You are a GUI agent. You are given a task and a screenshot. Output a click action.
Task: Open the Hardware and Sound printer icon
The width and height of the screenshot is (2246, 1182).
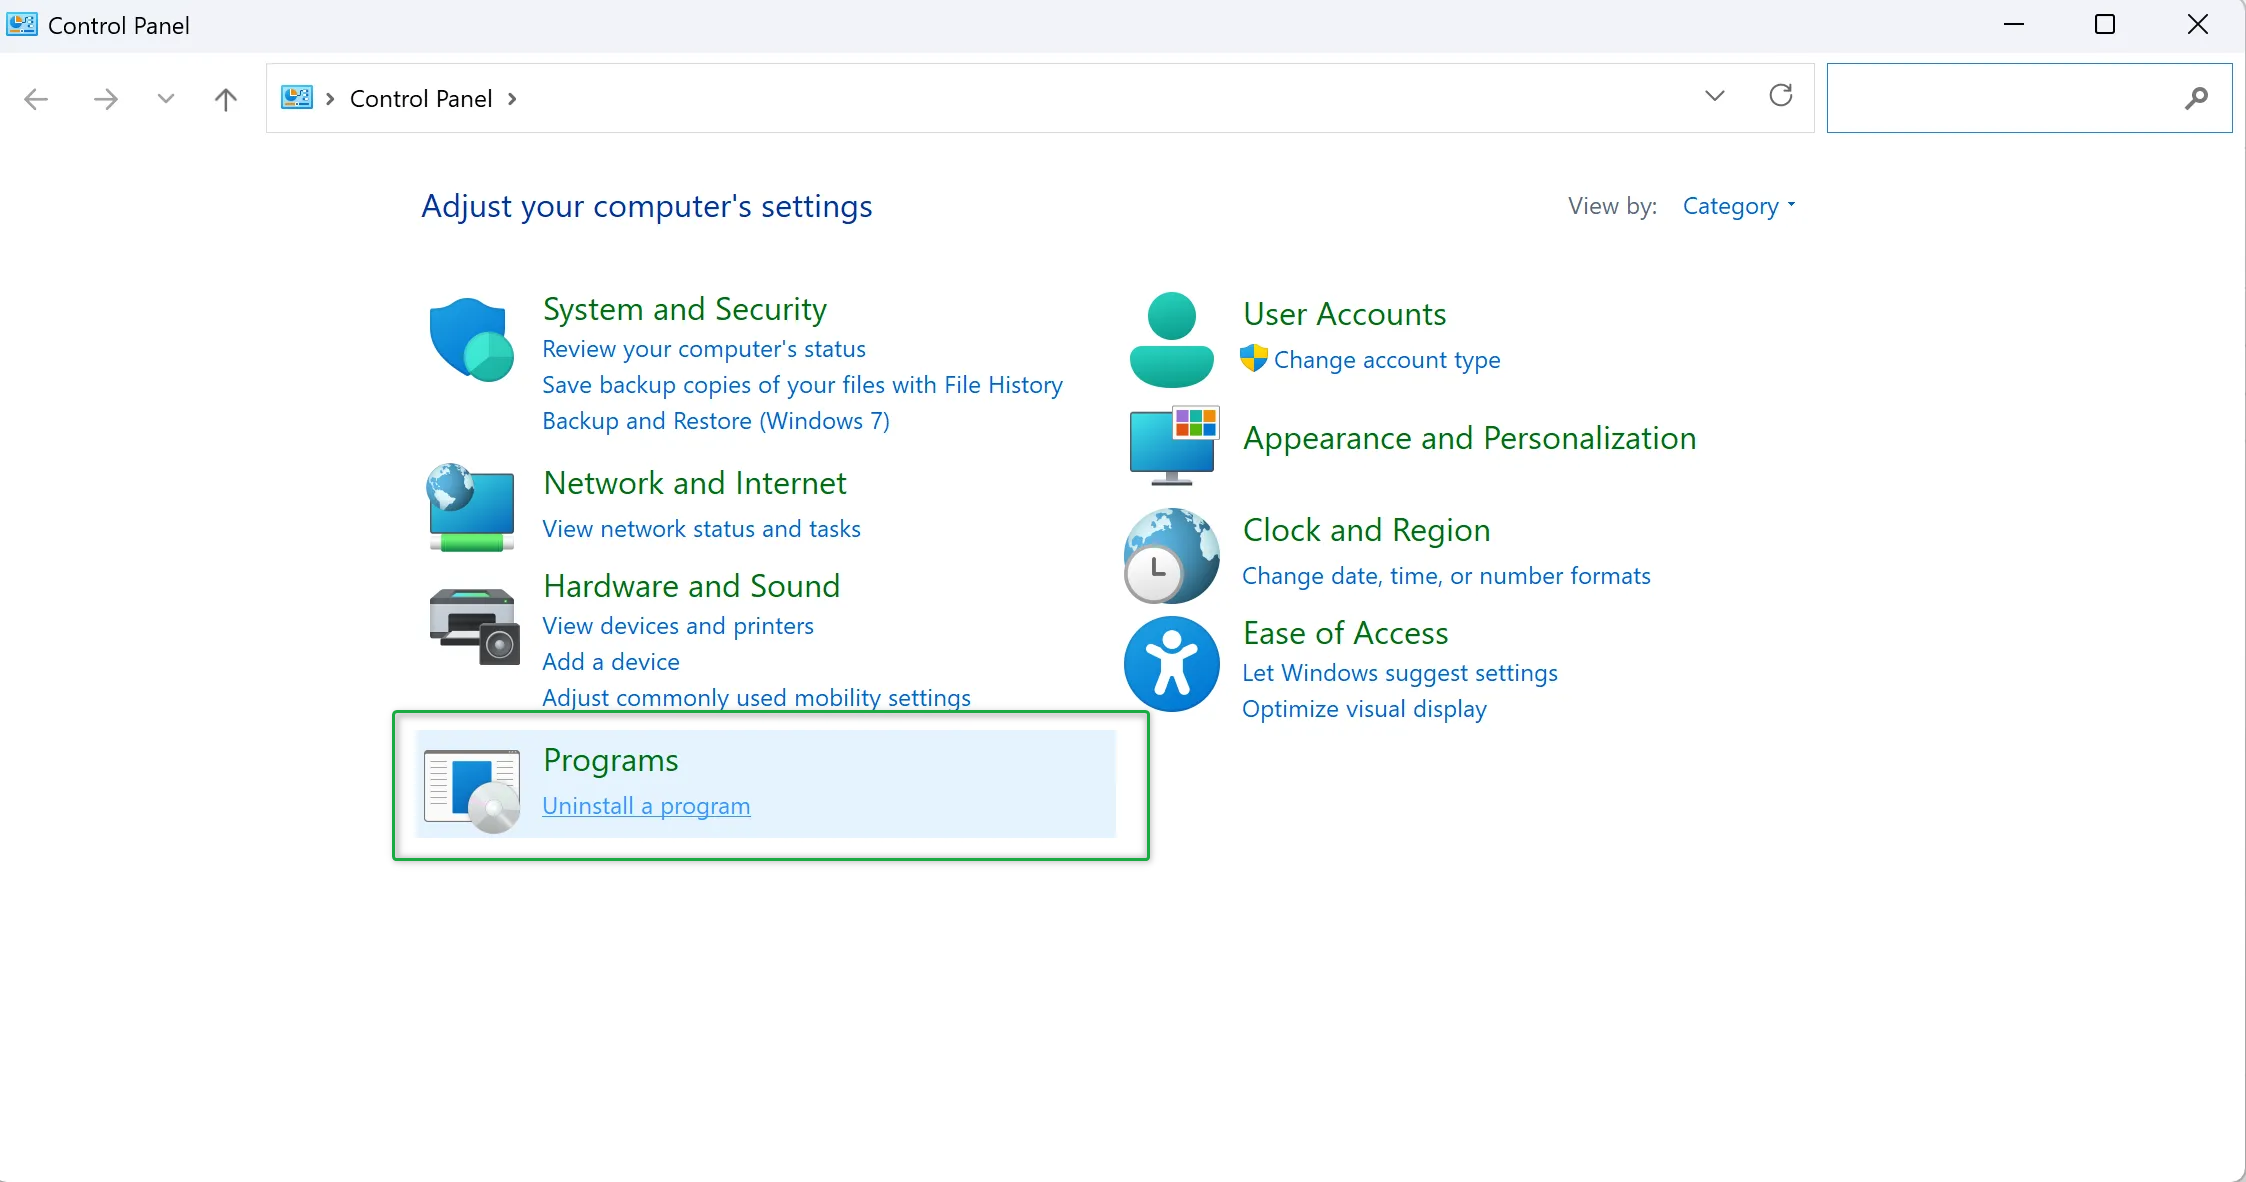click(x=475, y=626)
